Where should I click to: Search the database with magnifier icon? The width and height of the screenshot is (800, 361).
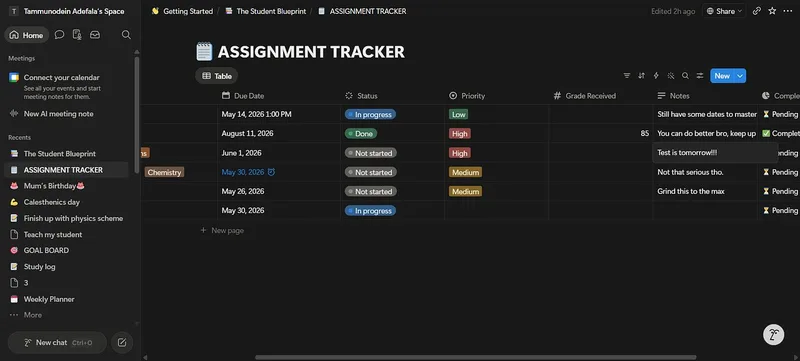tap(685, 76)
